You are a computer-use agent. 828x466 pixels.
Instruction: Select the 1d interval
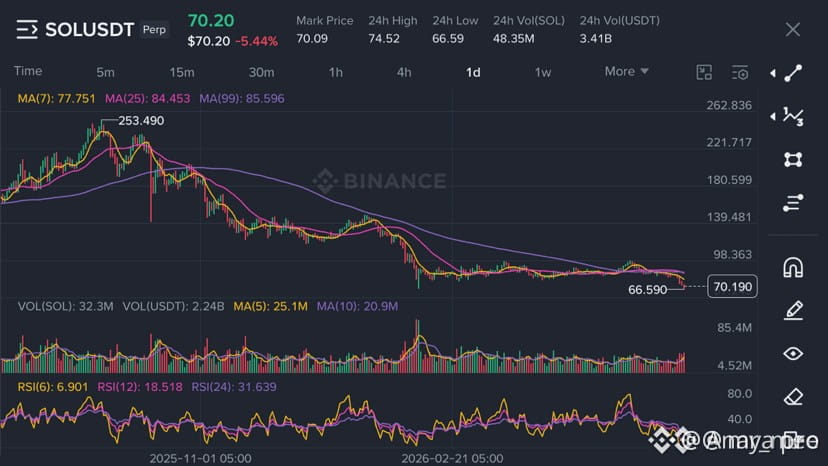(x=473, y=72)
